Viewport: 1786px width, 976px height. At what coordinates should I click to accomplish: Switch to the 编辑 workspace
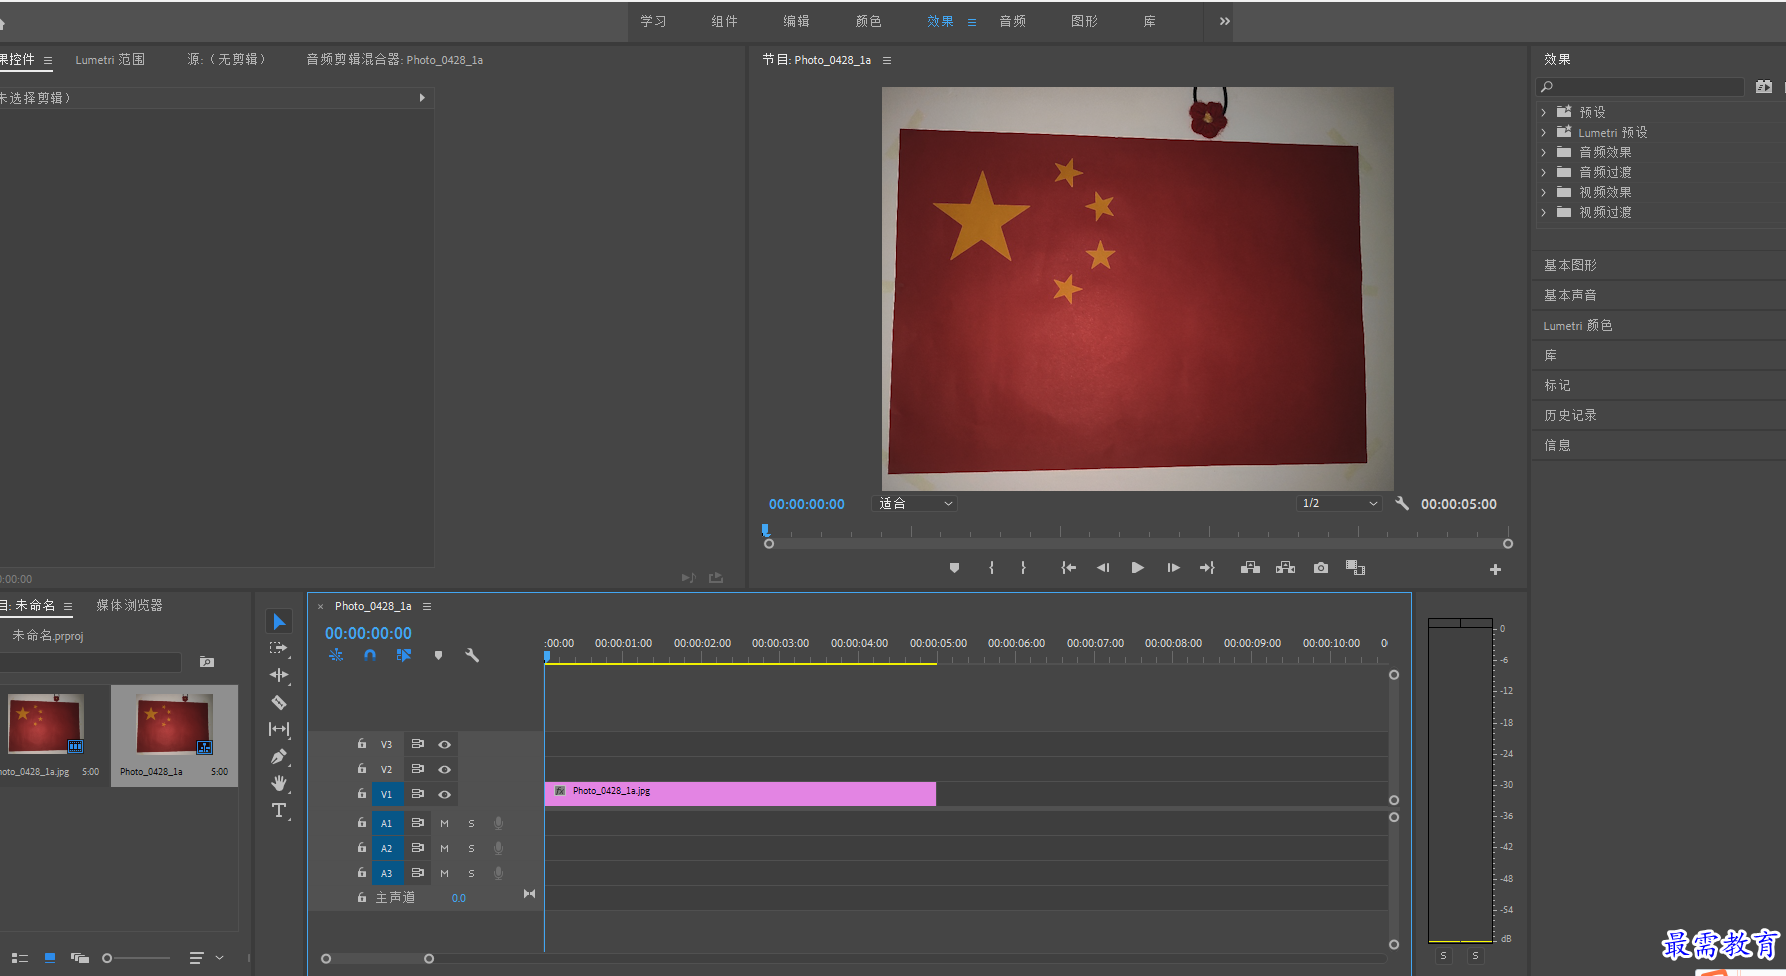796,21
